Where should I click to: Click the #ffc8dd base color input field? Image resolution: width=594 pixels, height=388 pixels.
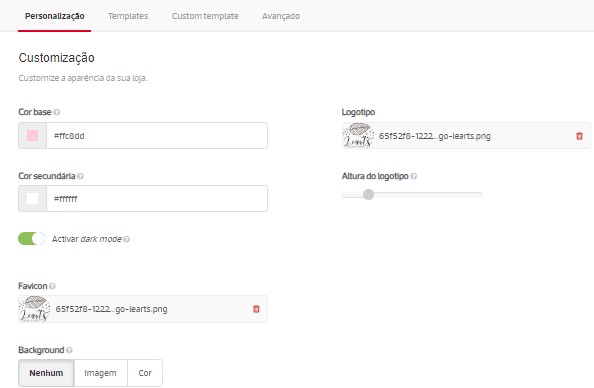(x=157, y=135)
